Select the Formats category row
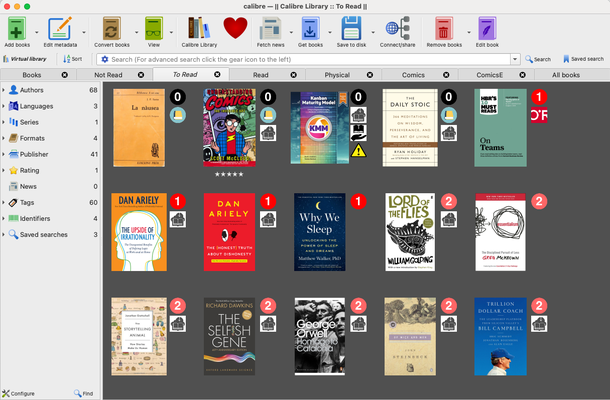 click(x=51, y=138)
